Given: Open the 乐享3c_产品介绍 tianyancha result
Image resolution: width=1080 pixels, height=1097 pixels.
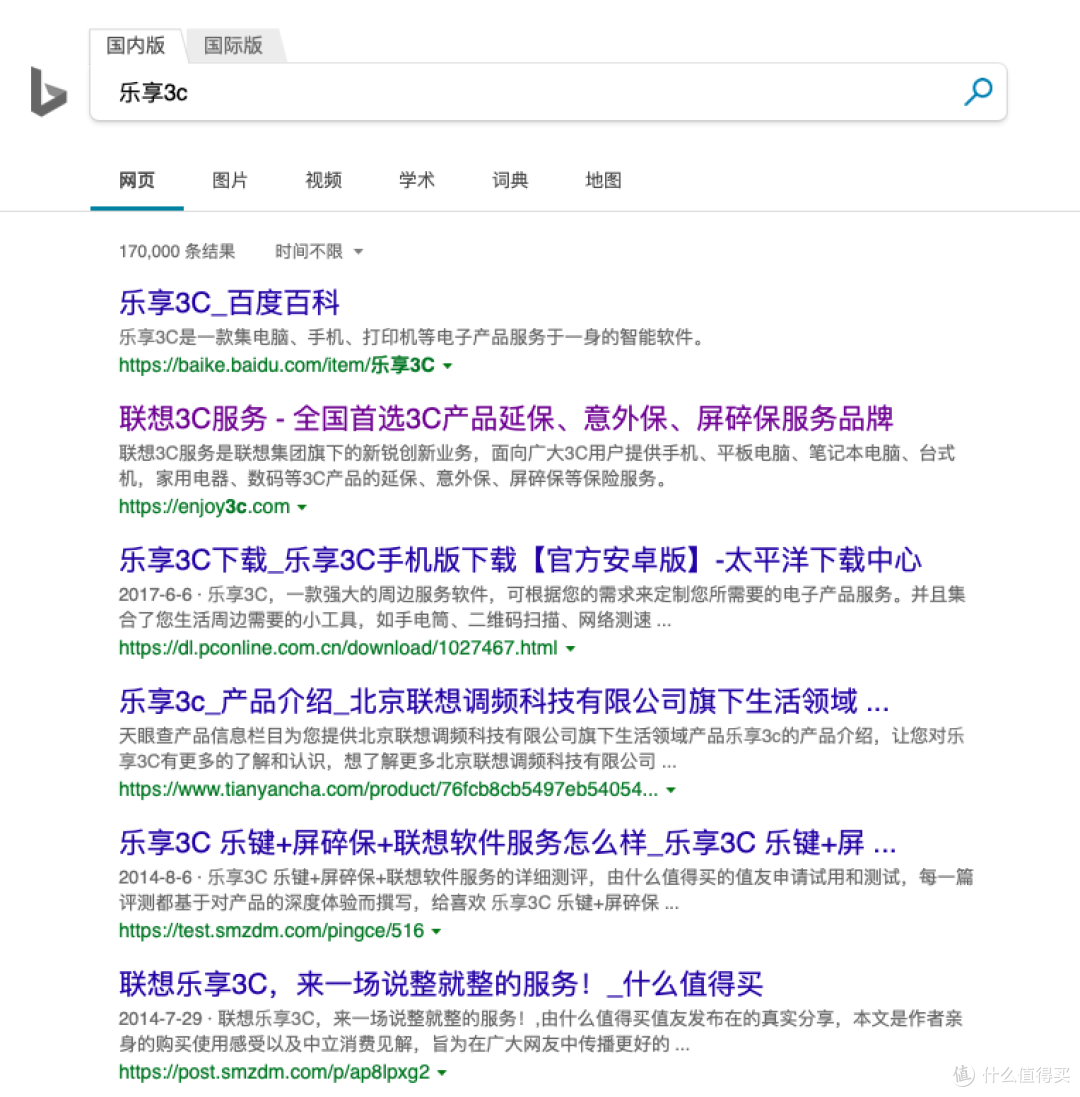Looking at the screenshot, I should (x=504, y=701).
